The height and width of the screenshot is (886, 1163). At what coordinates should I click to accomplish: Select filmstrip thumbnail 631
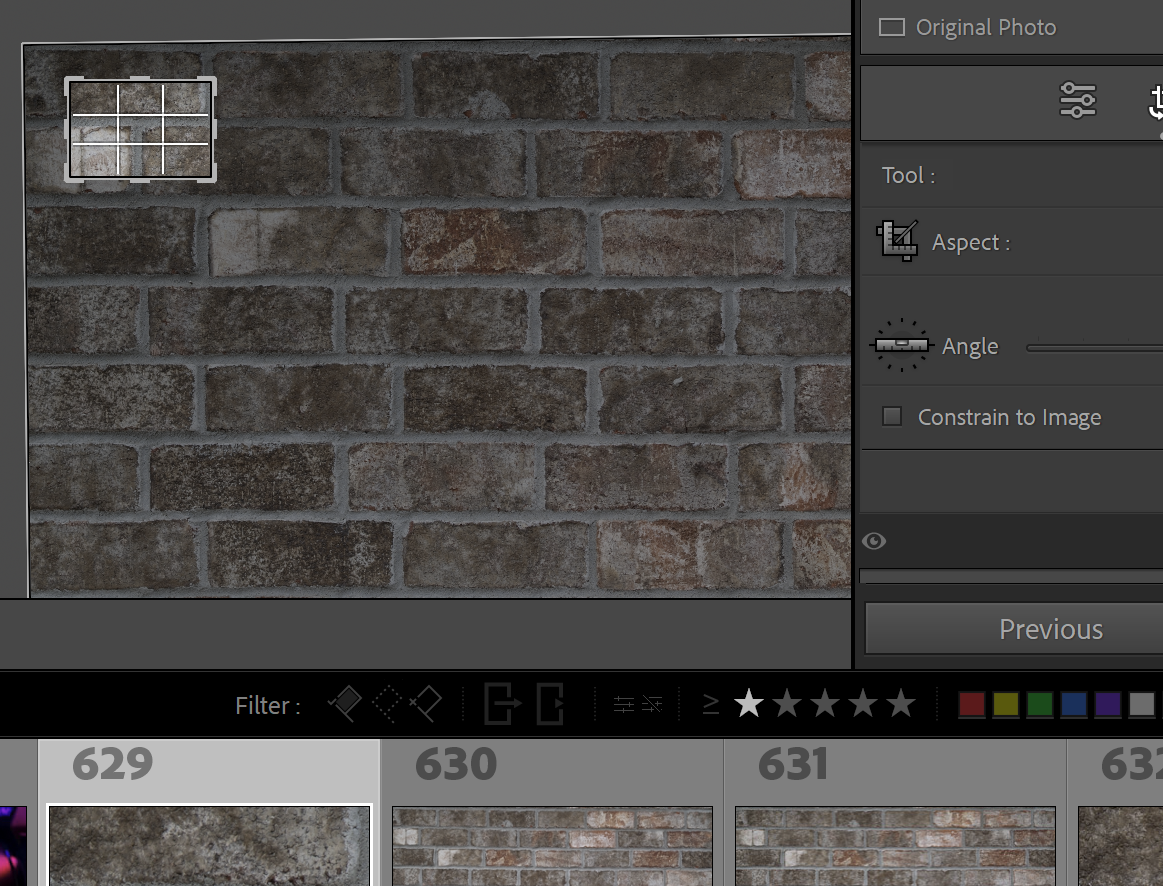[895, 845]
